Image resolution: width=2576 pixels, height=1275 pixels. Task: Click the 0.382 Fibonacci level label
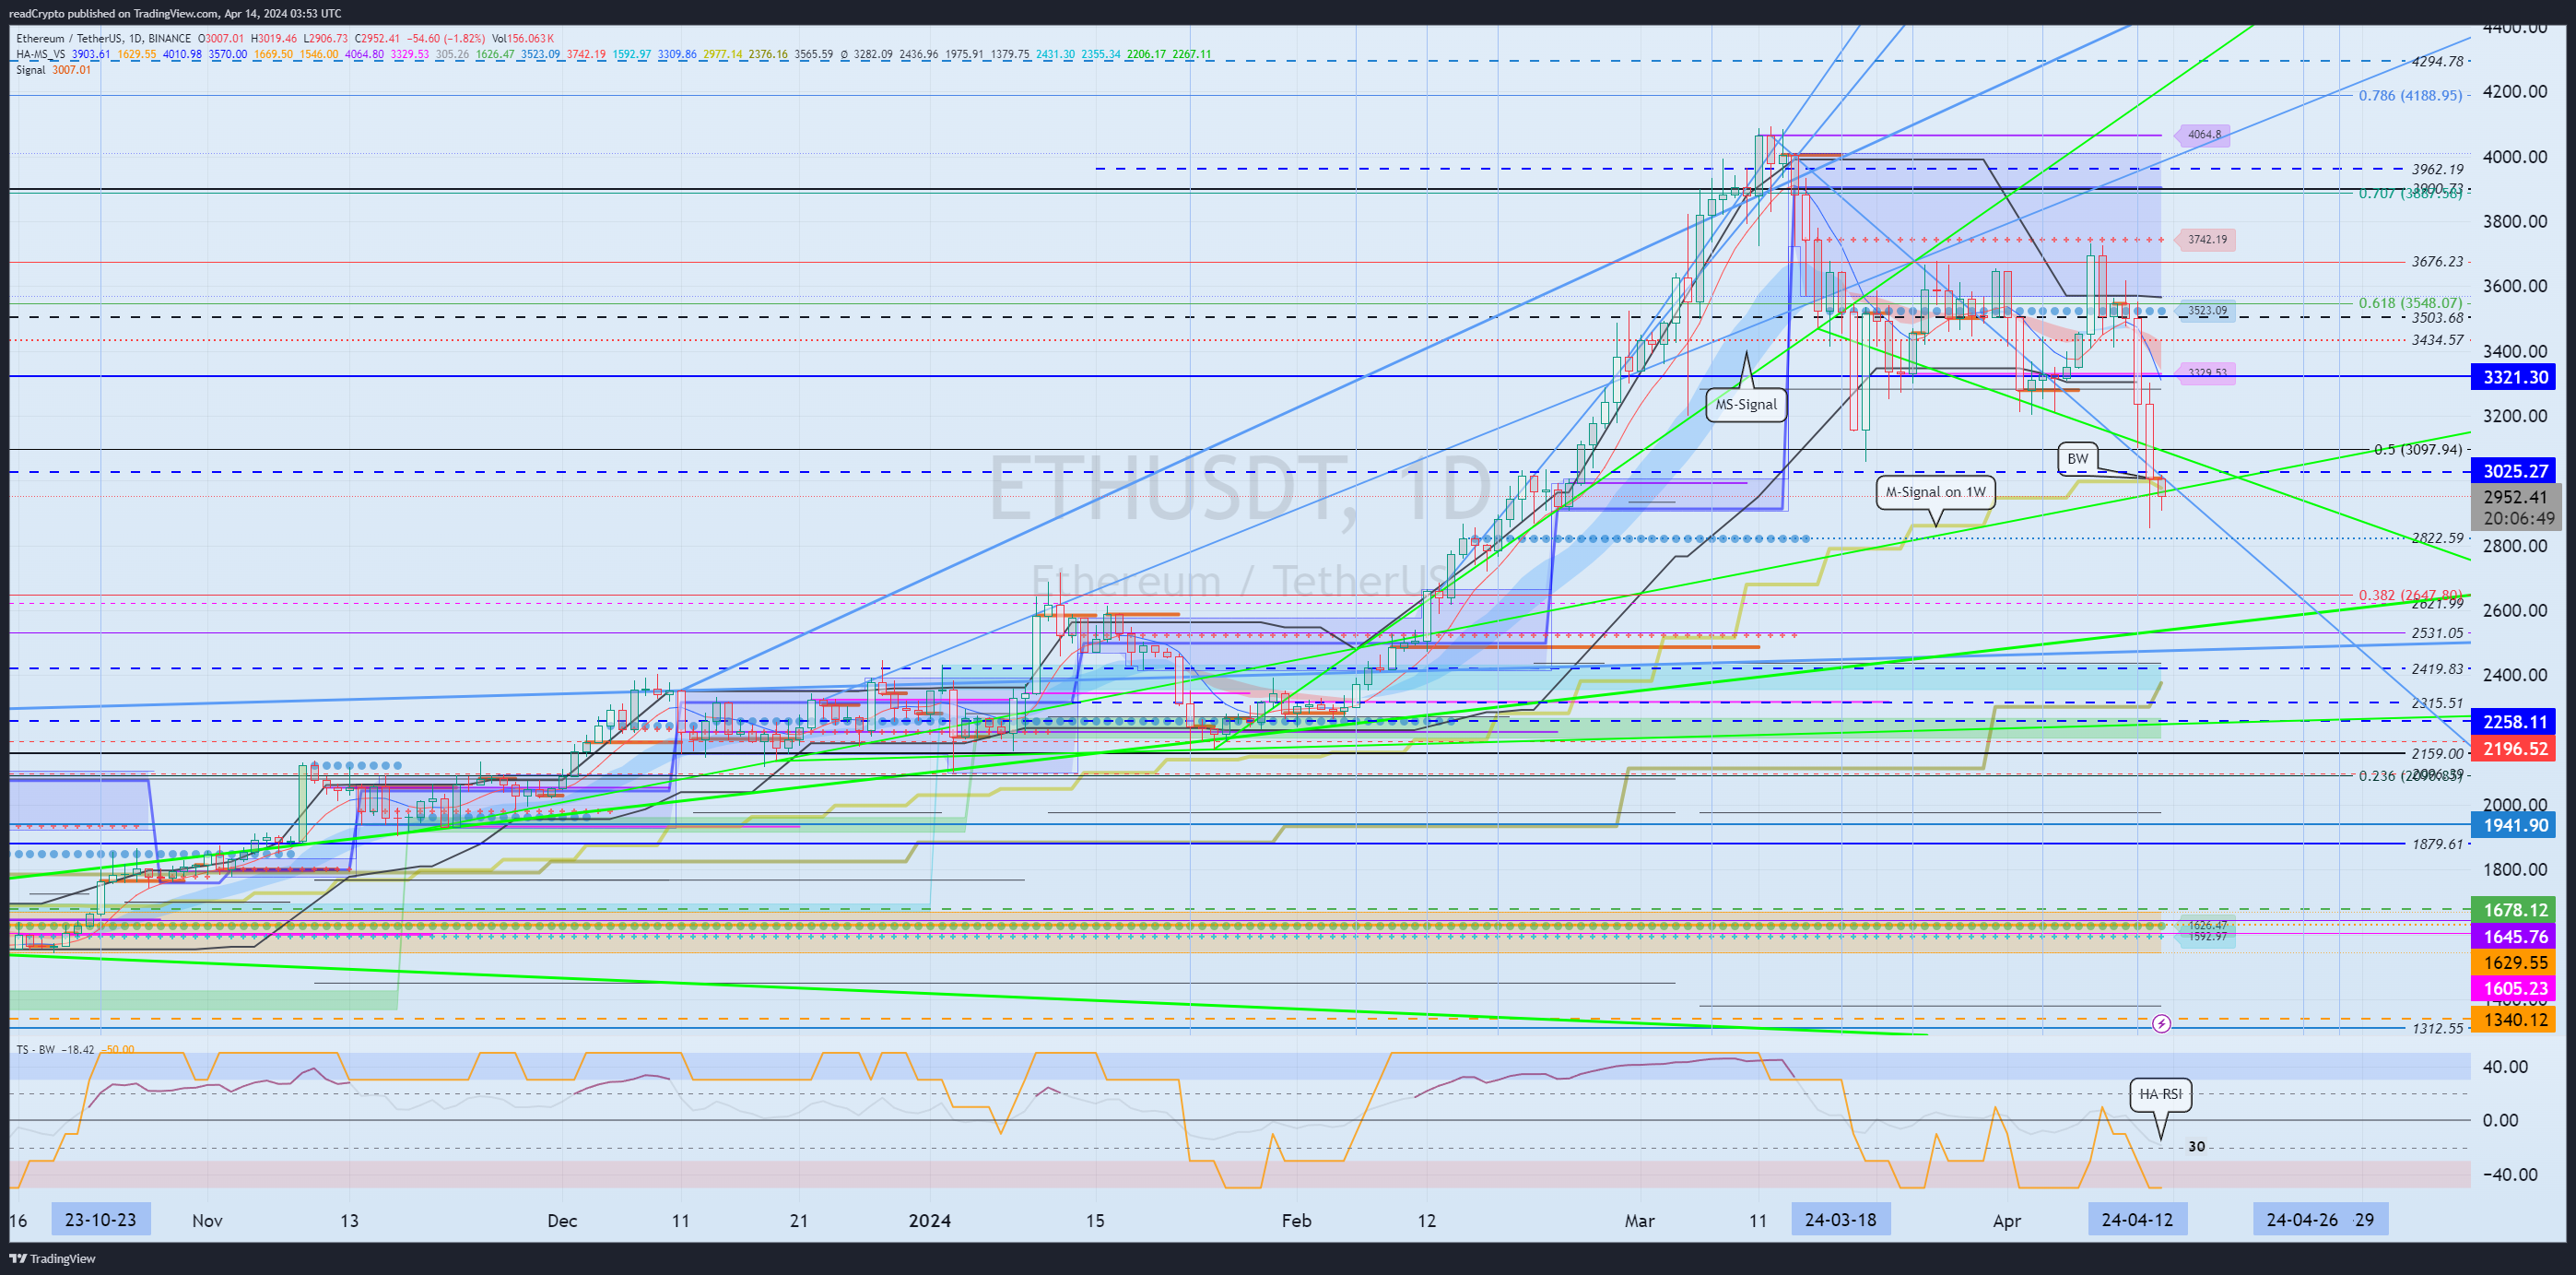coord(2410,595)
